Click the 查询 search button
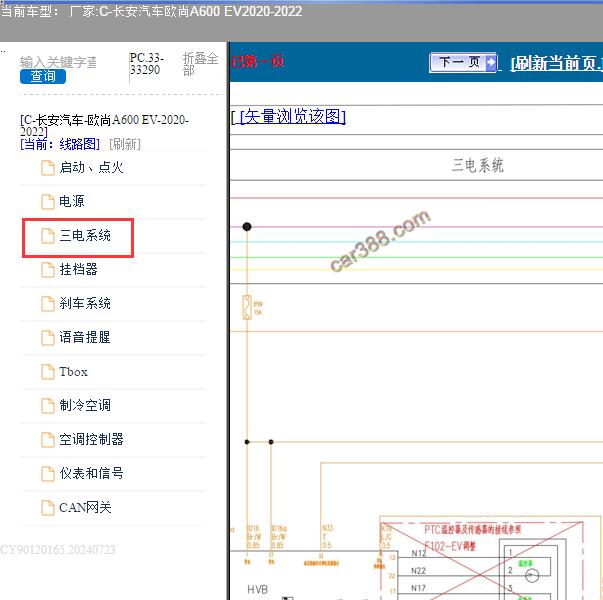Viewport: 603px width, 600px height. 43,77
